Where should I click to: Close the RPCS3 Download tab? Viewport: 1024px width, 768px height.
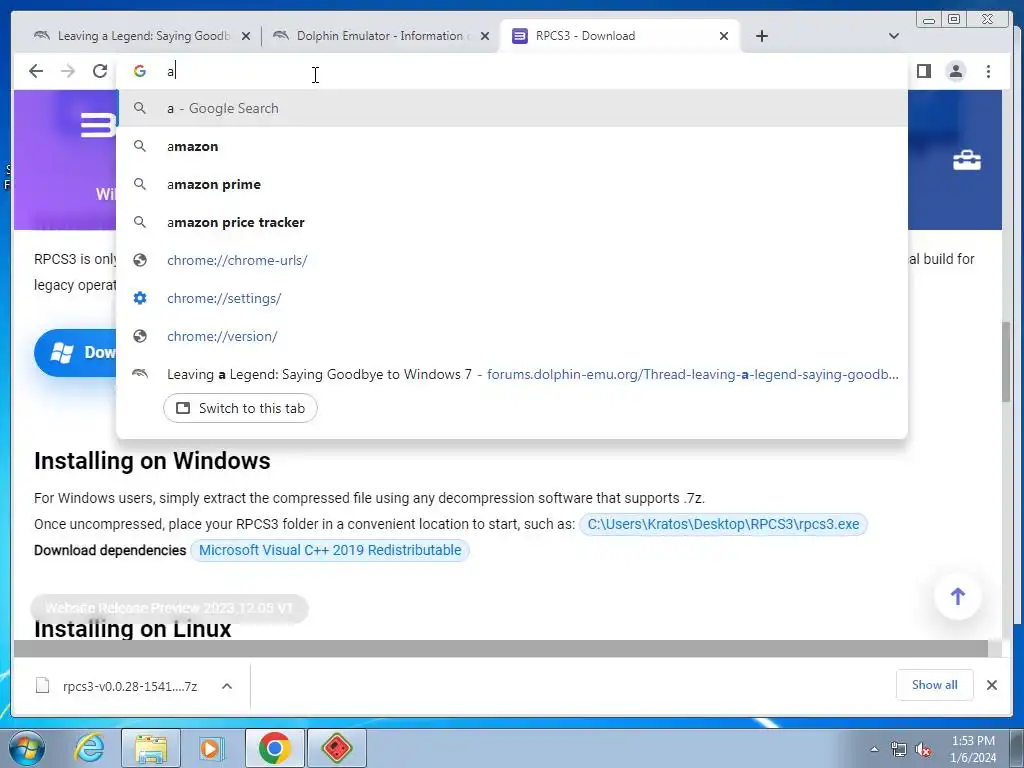click(724, 36)
